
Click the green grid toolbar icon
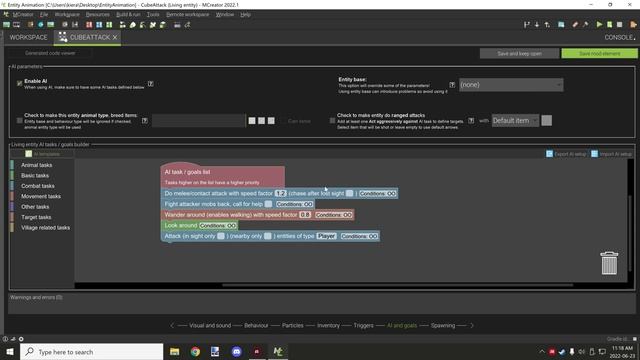click(x=109, y=24)
